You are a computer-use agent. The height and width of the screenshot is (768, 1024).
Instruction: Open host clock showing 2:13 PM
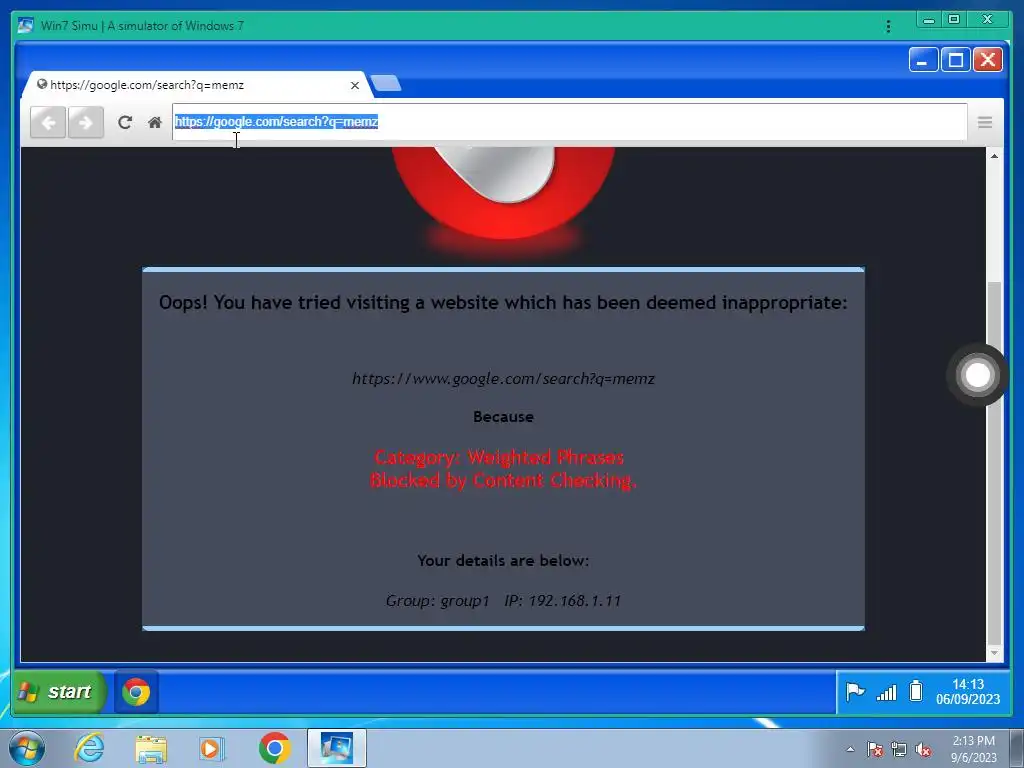pos(974,749)
